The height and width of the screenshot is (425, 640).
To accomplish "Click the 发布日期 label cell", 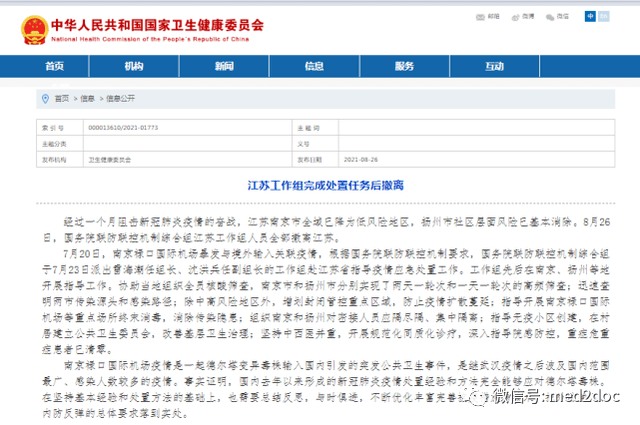I will point(315,160).
